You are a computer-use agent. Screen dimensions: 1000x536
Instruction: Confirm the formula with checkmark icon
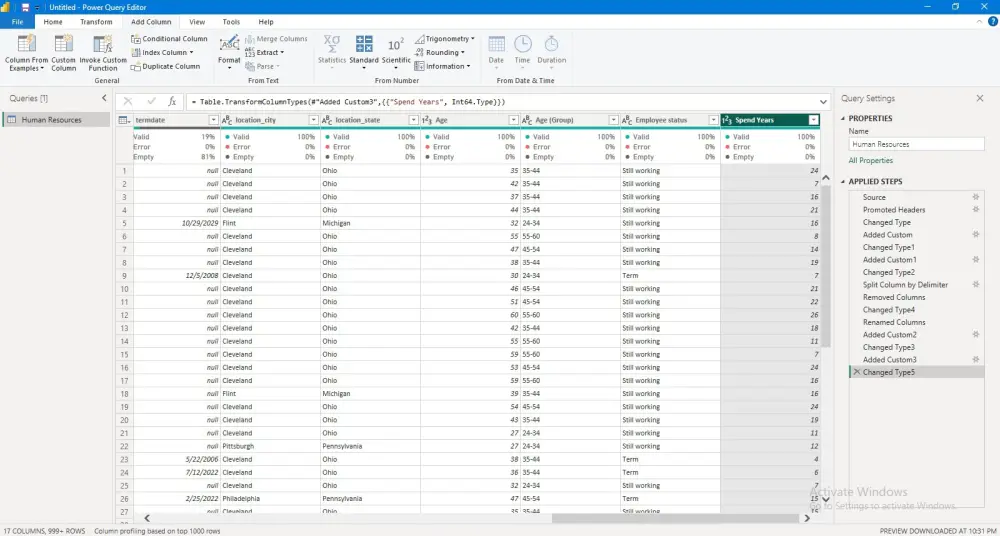click(151, 101)
